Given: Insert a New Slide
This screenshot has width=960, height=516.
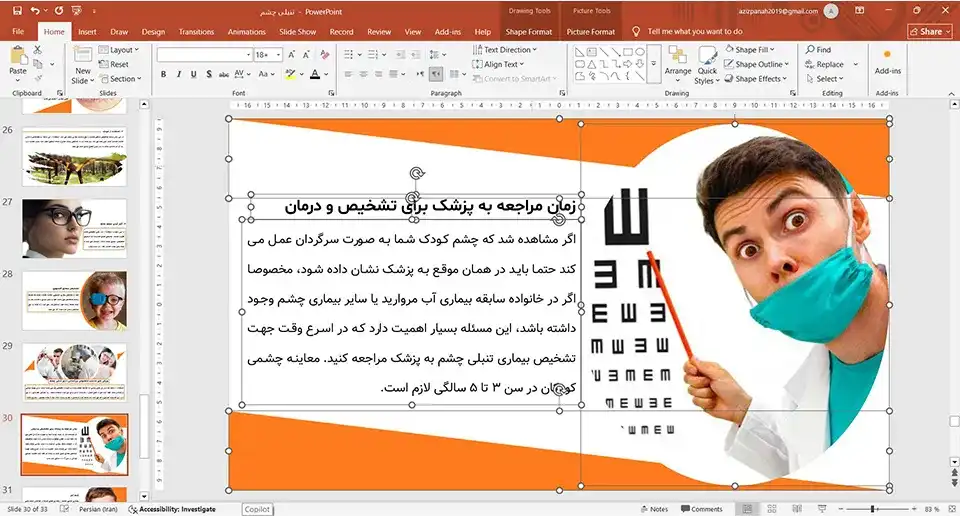Looking at the screenshot, I should coord(83,65).
